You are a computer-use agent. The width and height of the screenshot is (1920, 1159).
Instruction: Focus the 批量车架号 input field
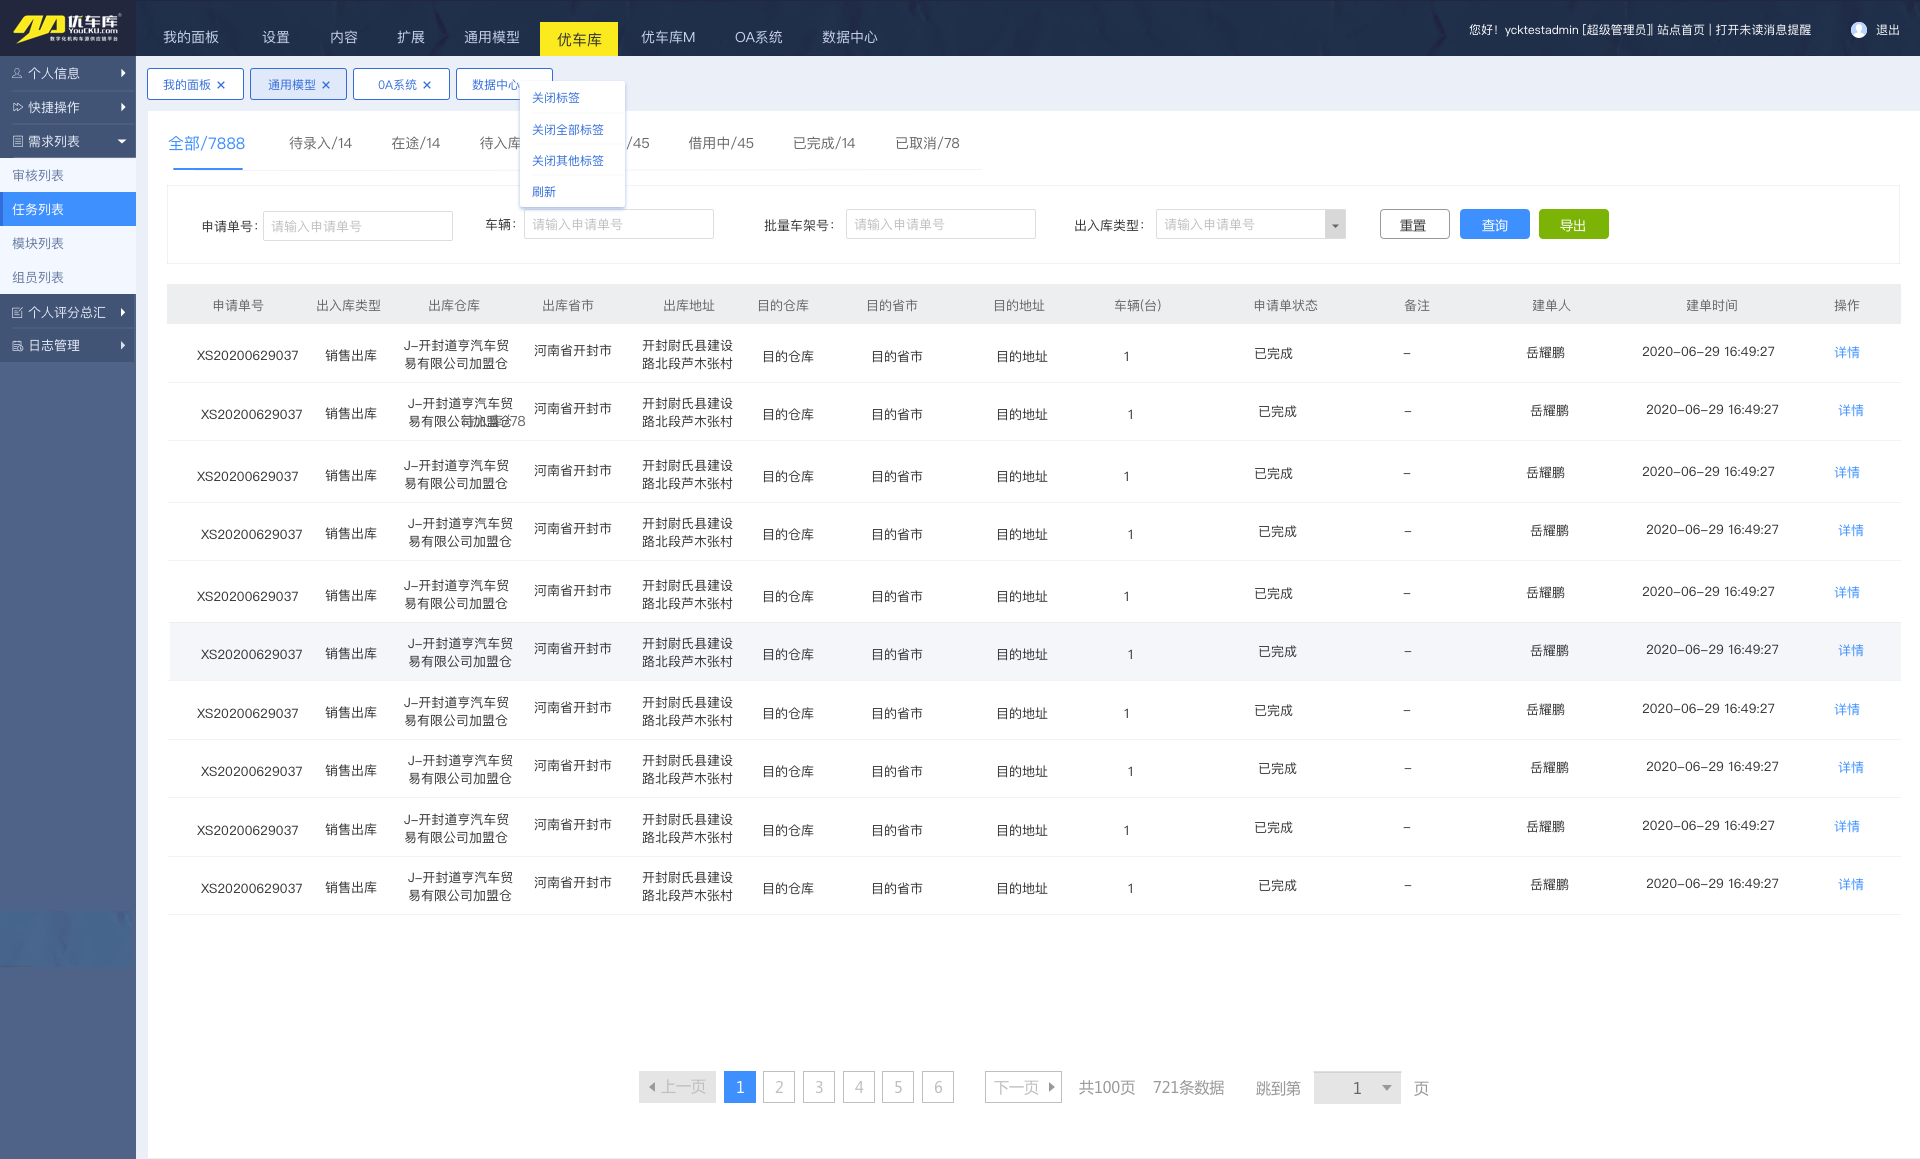click(939, 225)
